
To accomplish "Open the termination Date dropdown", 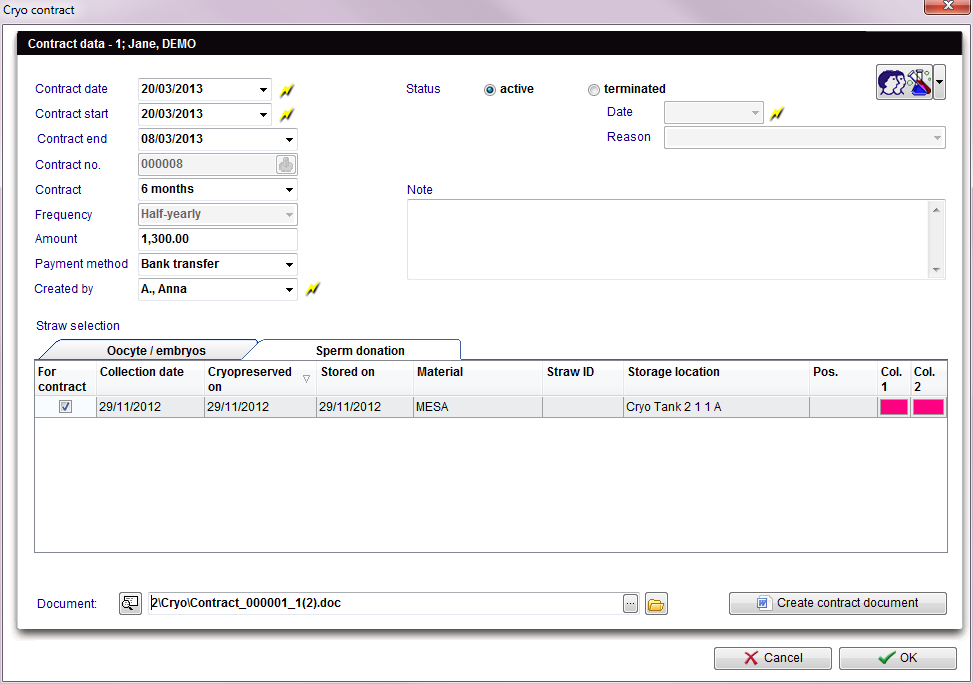I will (755, 113).
